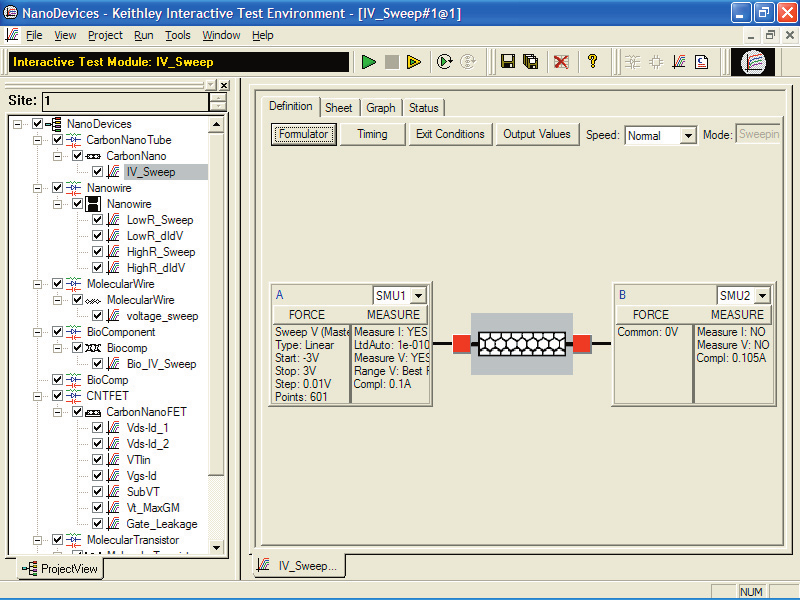Click the Timing button

coord(371,134)
